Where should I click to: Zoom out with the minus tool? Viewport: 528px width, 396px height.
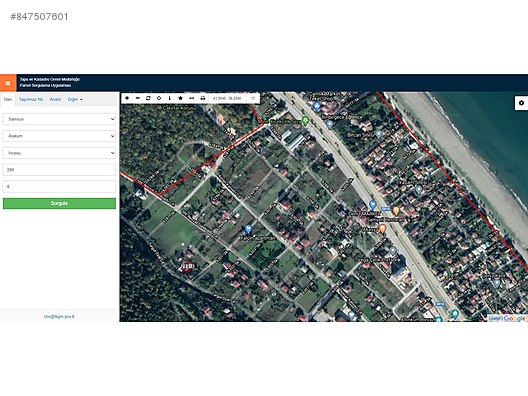(x=137, y=98)
